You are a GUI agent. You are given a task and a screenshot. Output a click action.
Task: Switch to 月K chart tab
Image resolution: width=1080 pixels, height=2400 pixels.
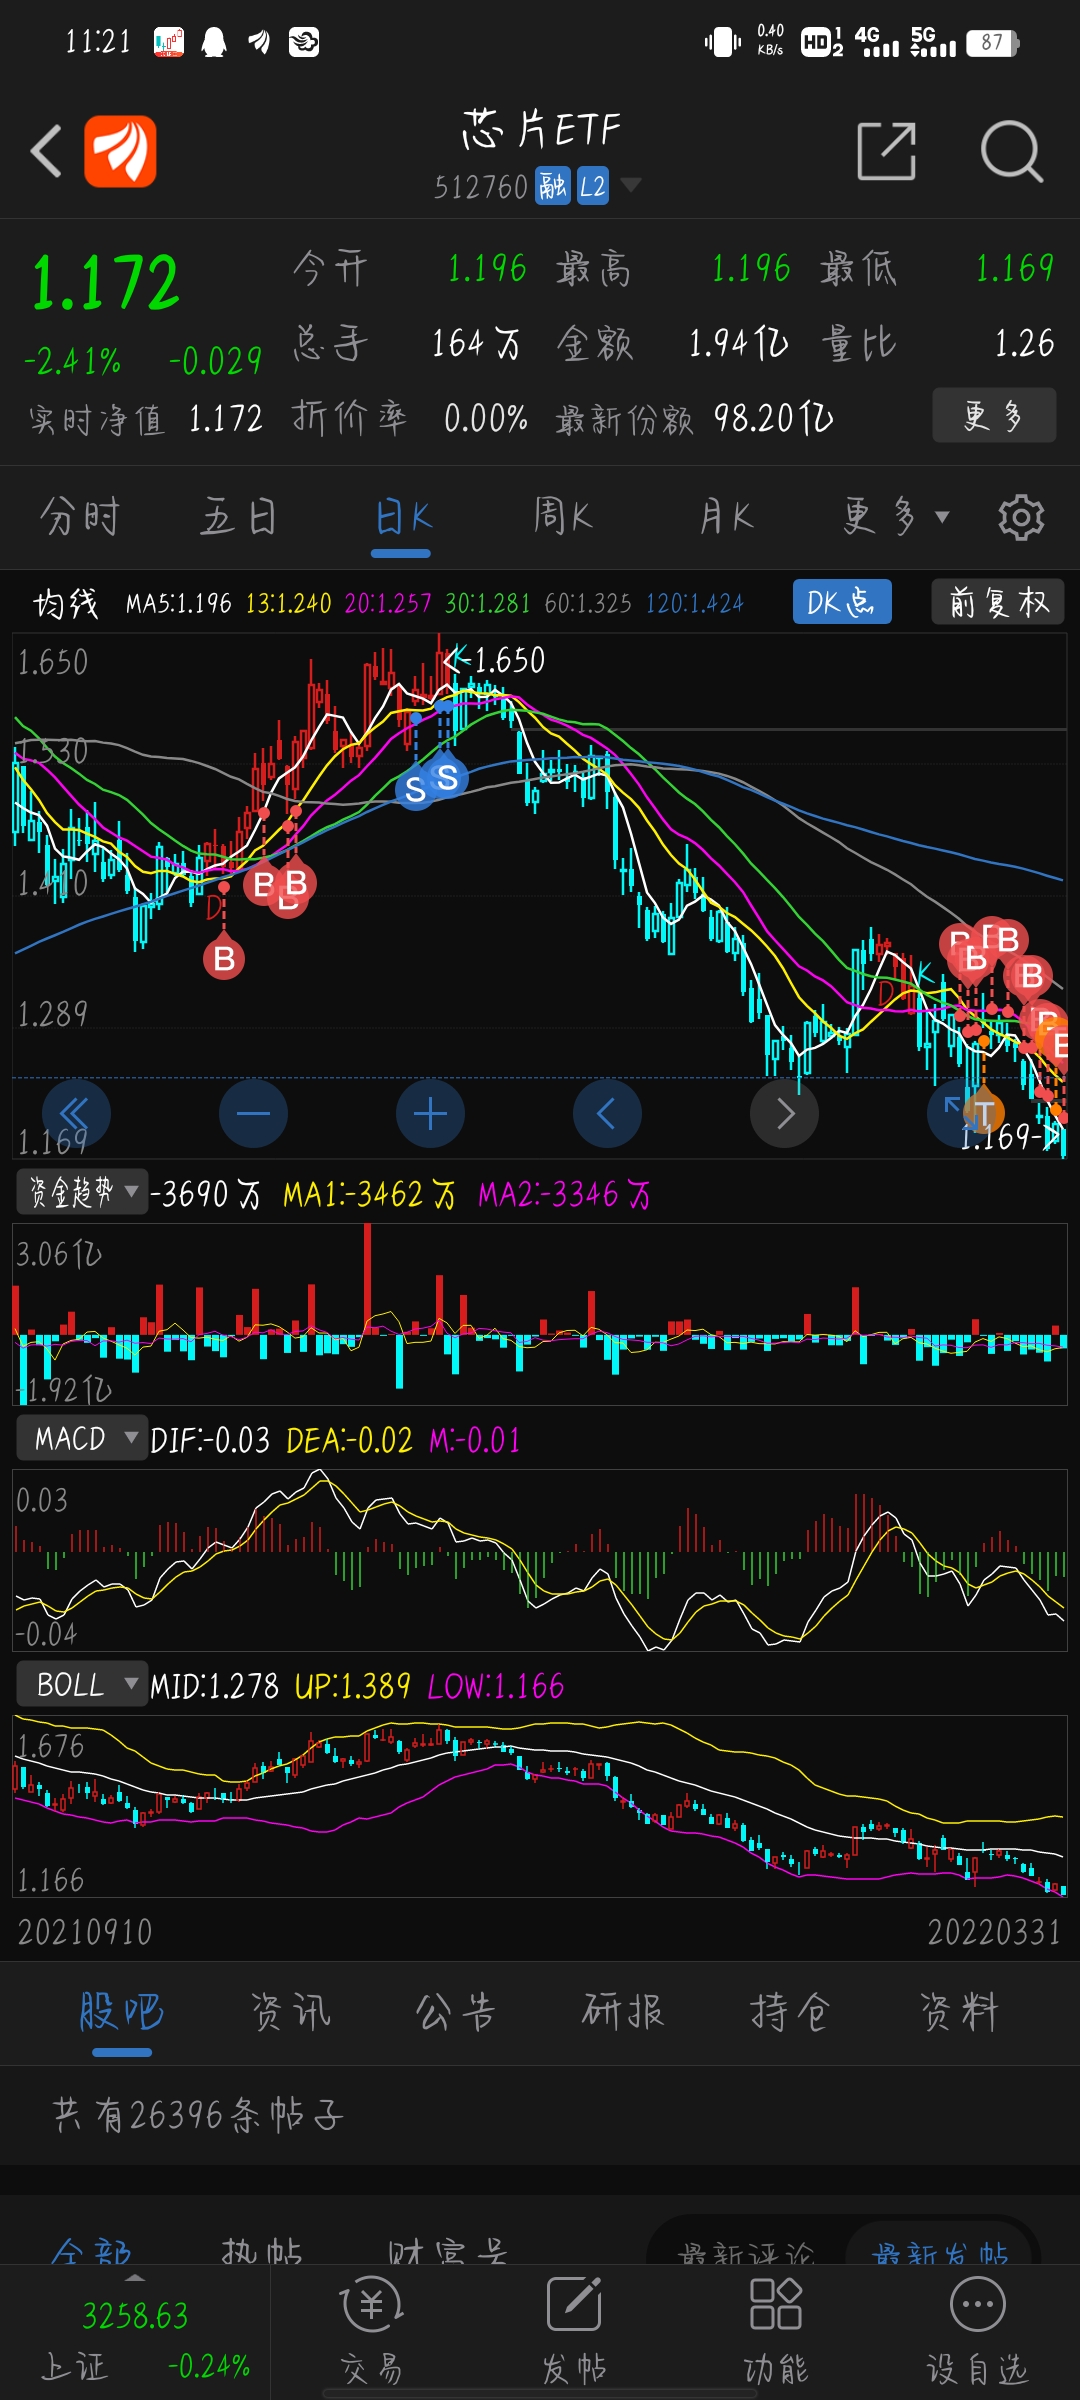[725, 517]
